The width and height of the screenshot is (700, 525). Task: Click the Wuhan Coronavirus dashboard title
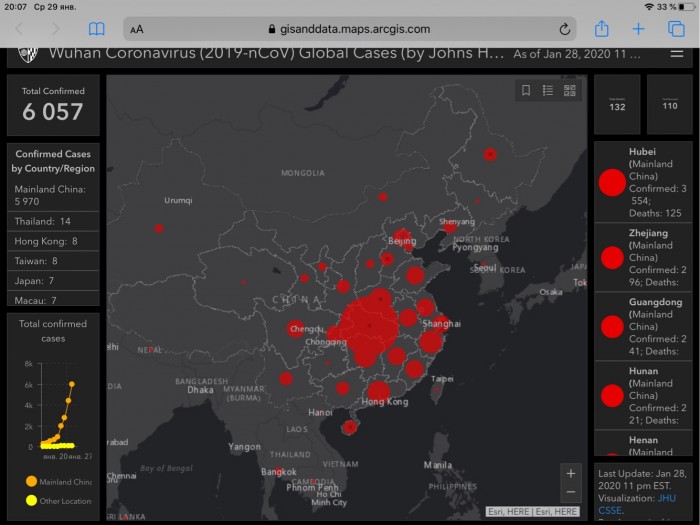coord(276,54)
